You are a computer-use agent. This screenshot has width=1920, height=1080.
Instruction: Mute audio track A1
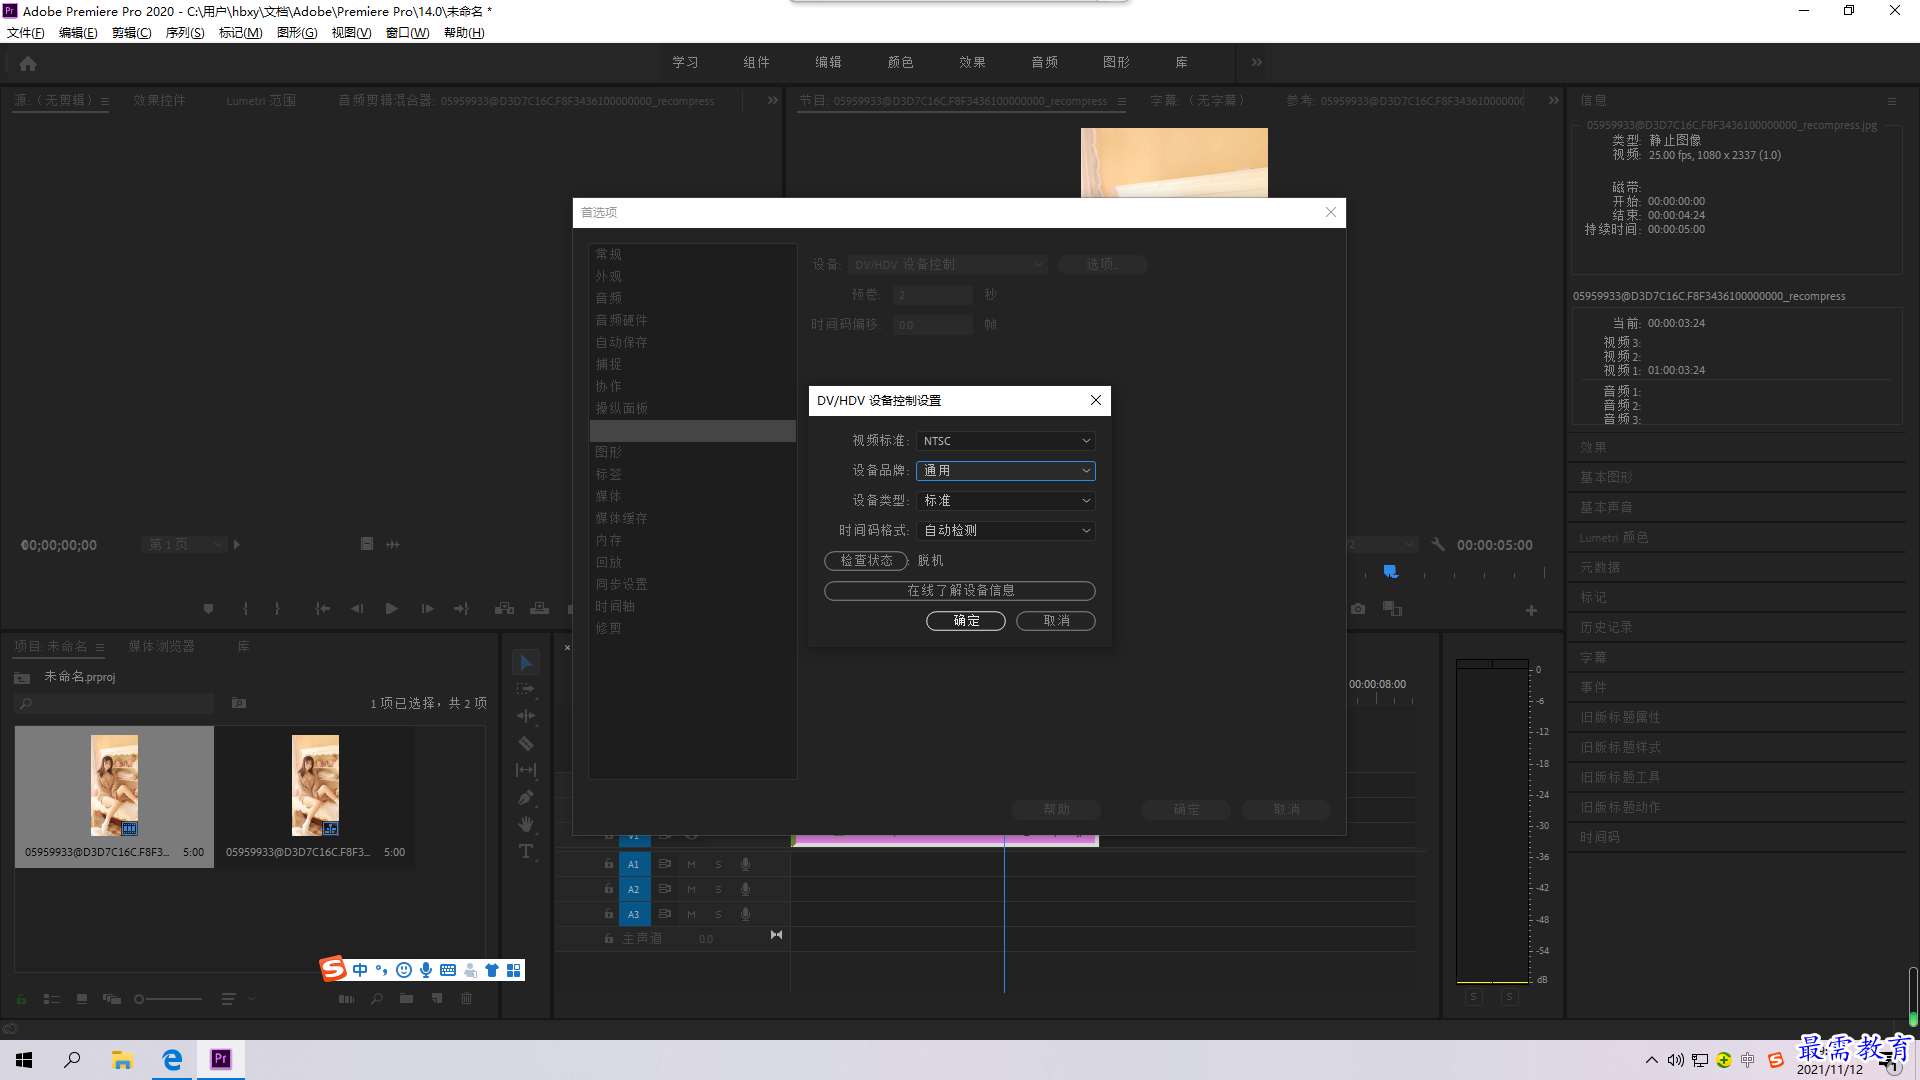(691, 864)
